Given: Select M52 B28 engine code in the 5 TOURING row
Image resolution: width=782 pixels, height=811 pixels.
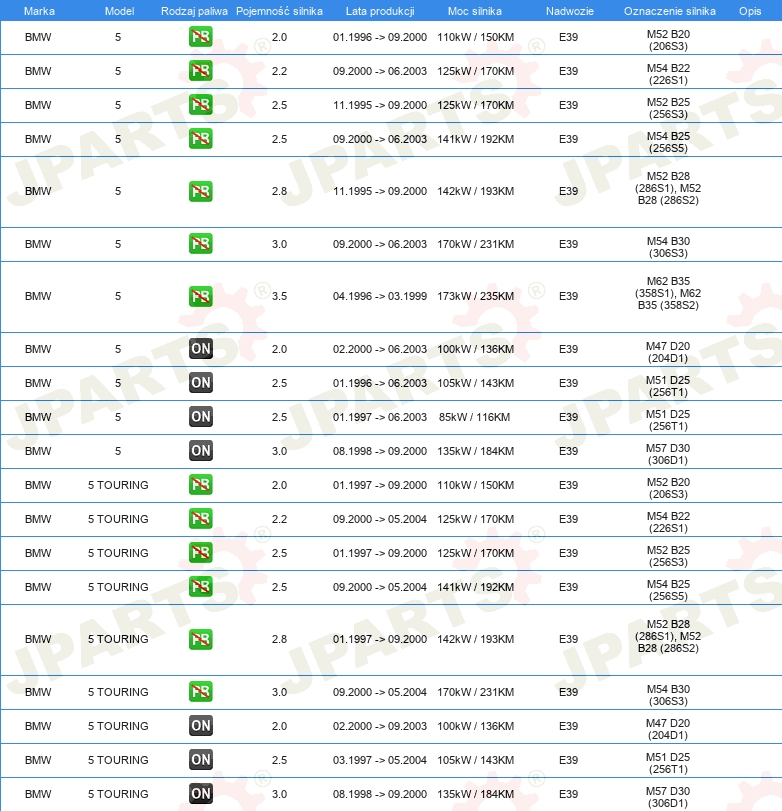Looking at the screenshot, I should click(x=668, y=636).
